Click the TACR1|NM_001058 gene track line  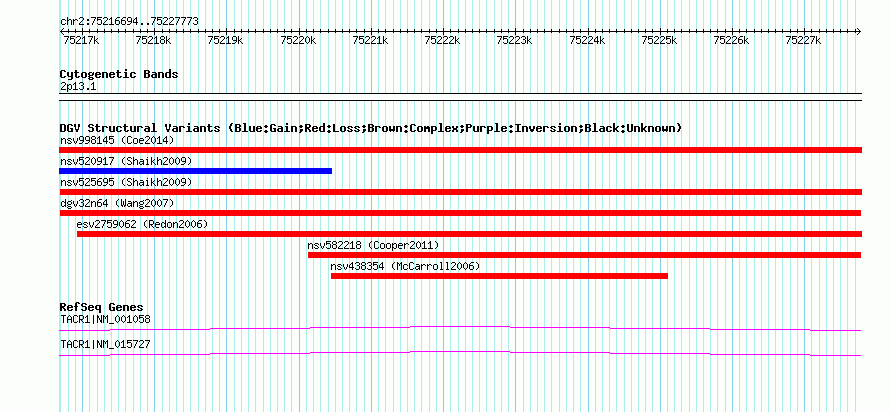point(460,329)
